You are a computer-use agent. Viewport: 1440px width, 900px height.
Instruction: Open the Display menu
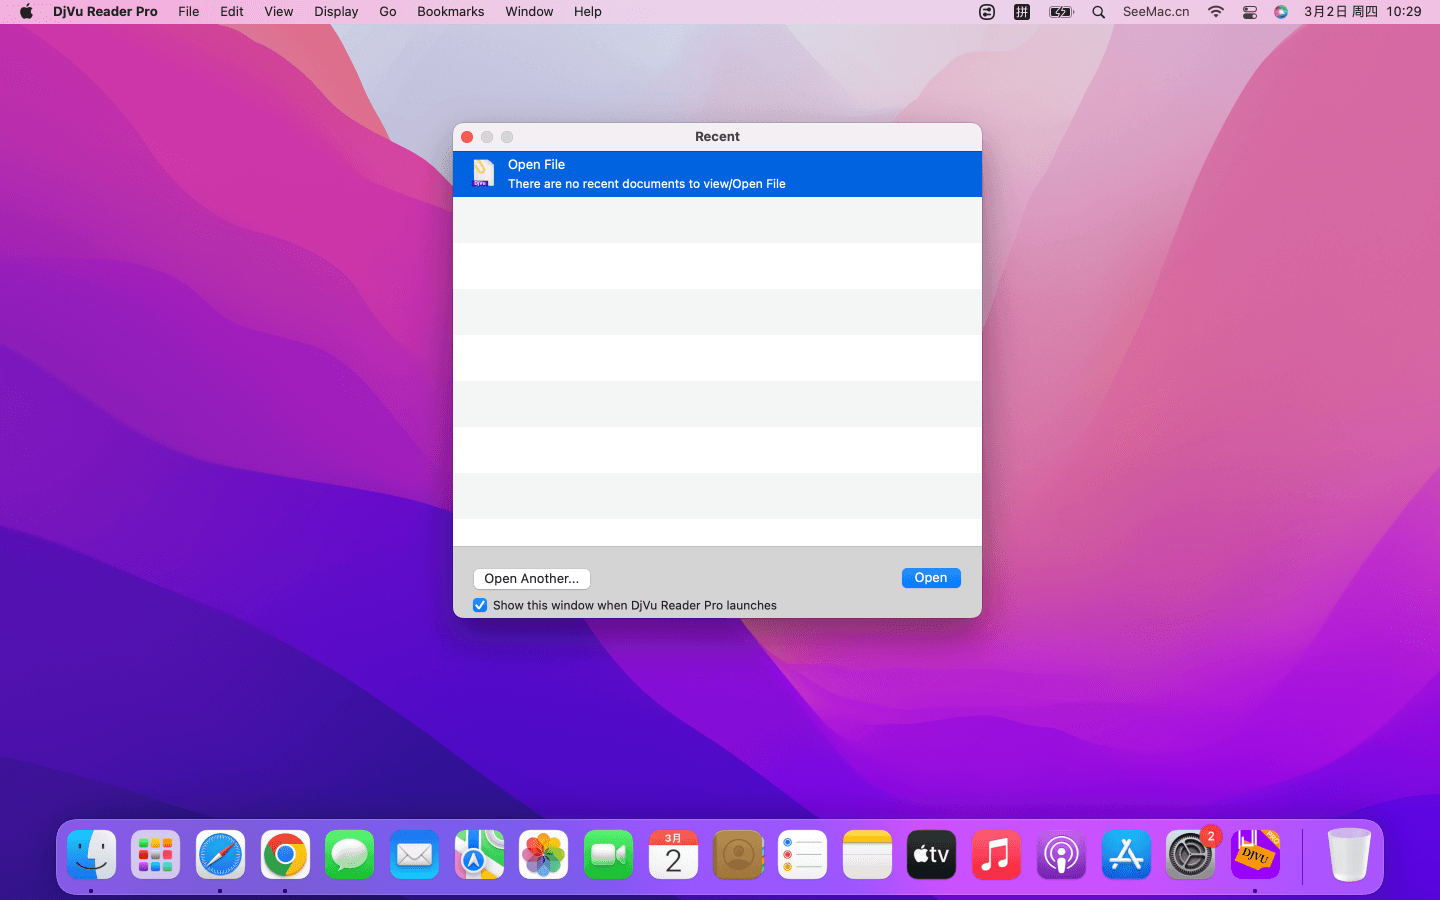(336, 12)
